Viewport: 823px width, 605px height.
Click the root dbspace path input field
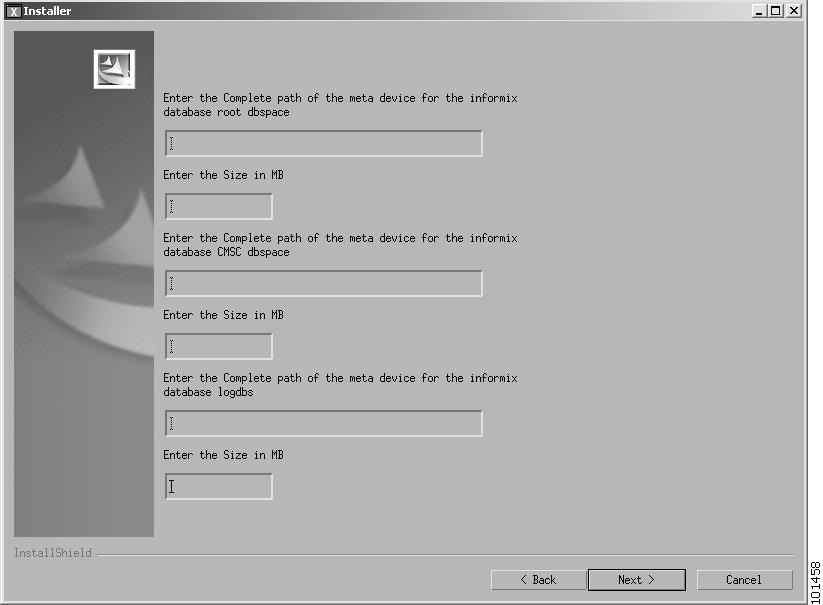(323, 143)
